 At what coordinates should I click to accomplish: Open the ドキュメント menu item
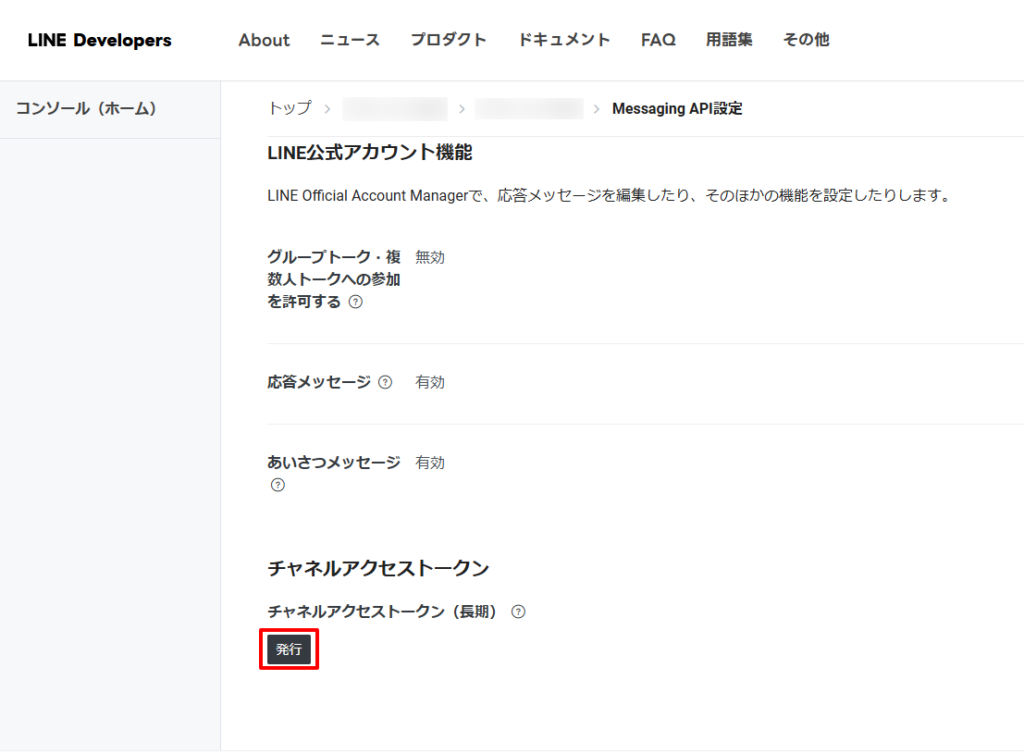tap(564, 40)
